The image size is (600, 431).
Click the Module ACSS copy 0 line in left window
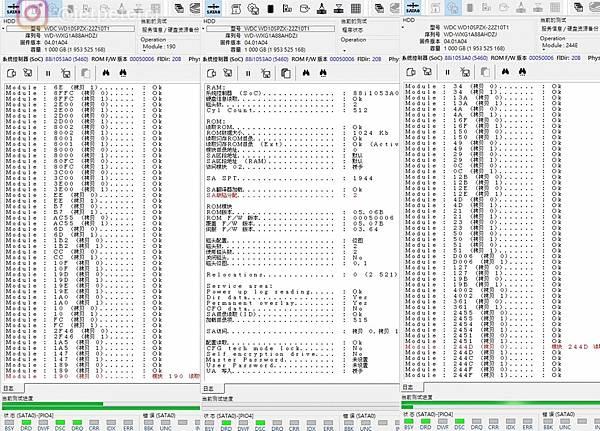click(84, 218)
